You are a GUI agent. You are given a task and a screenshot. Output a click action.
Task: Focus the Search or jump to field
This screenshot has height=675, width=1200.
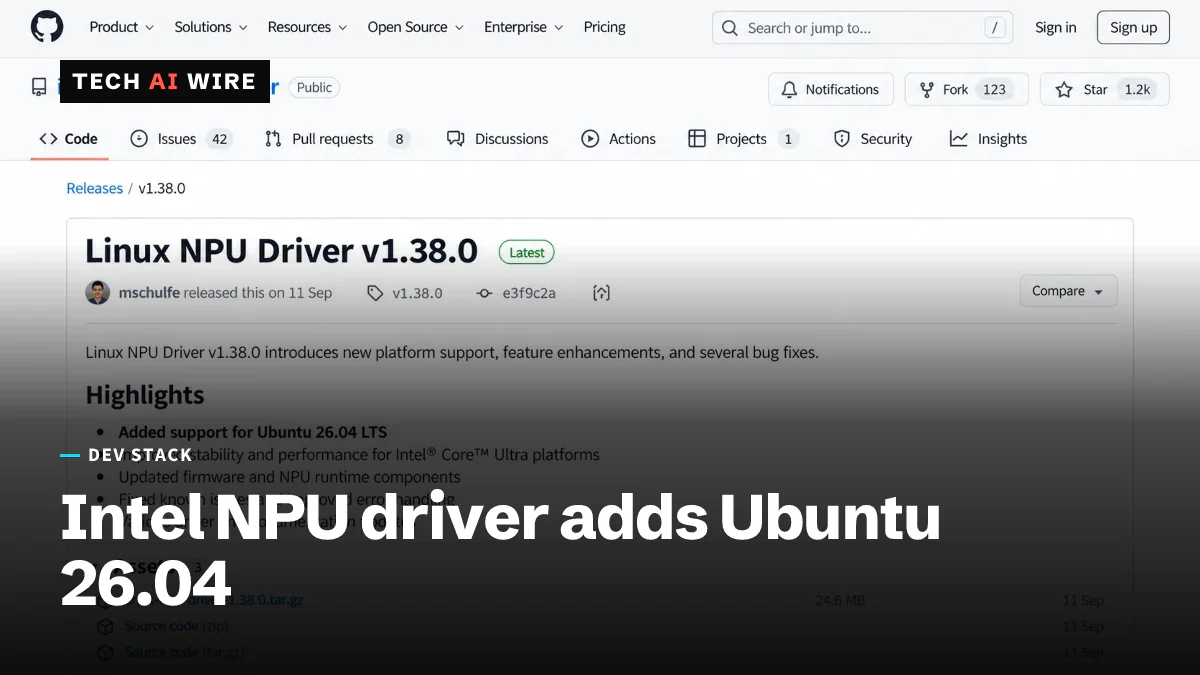[862, 28]
